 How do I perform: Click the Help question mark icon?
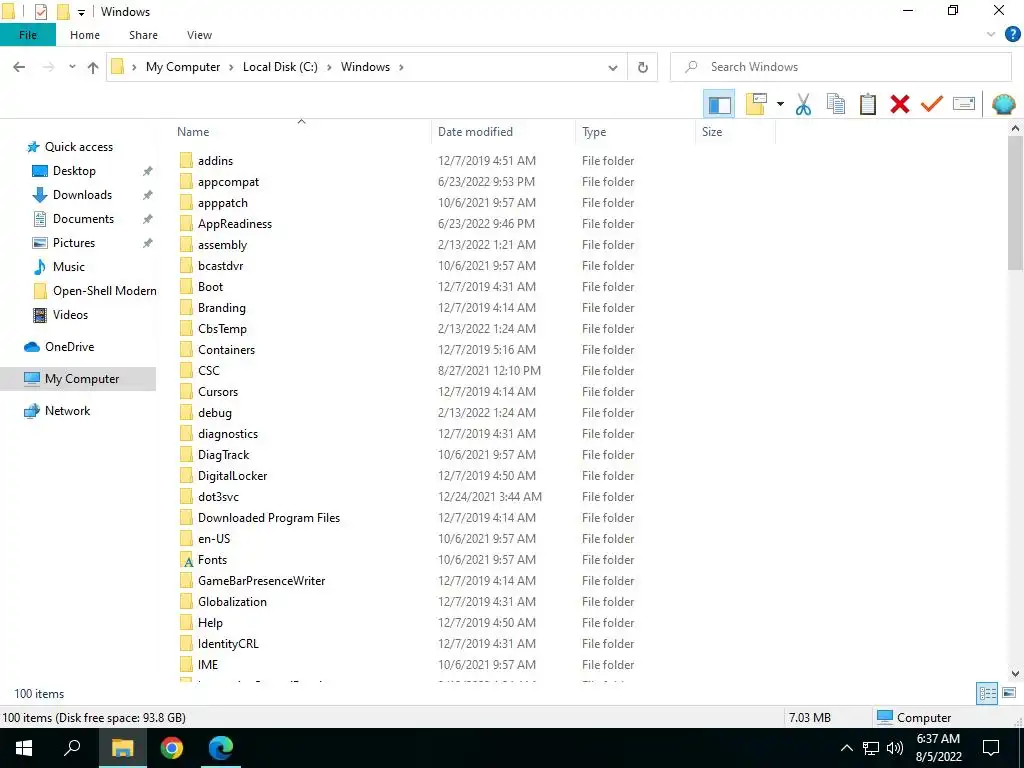1012,35
